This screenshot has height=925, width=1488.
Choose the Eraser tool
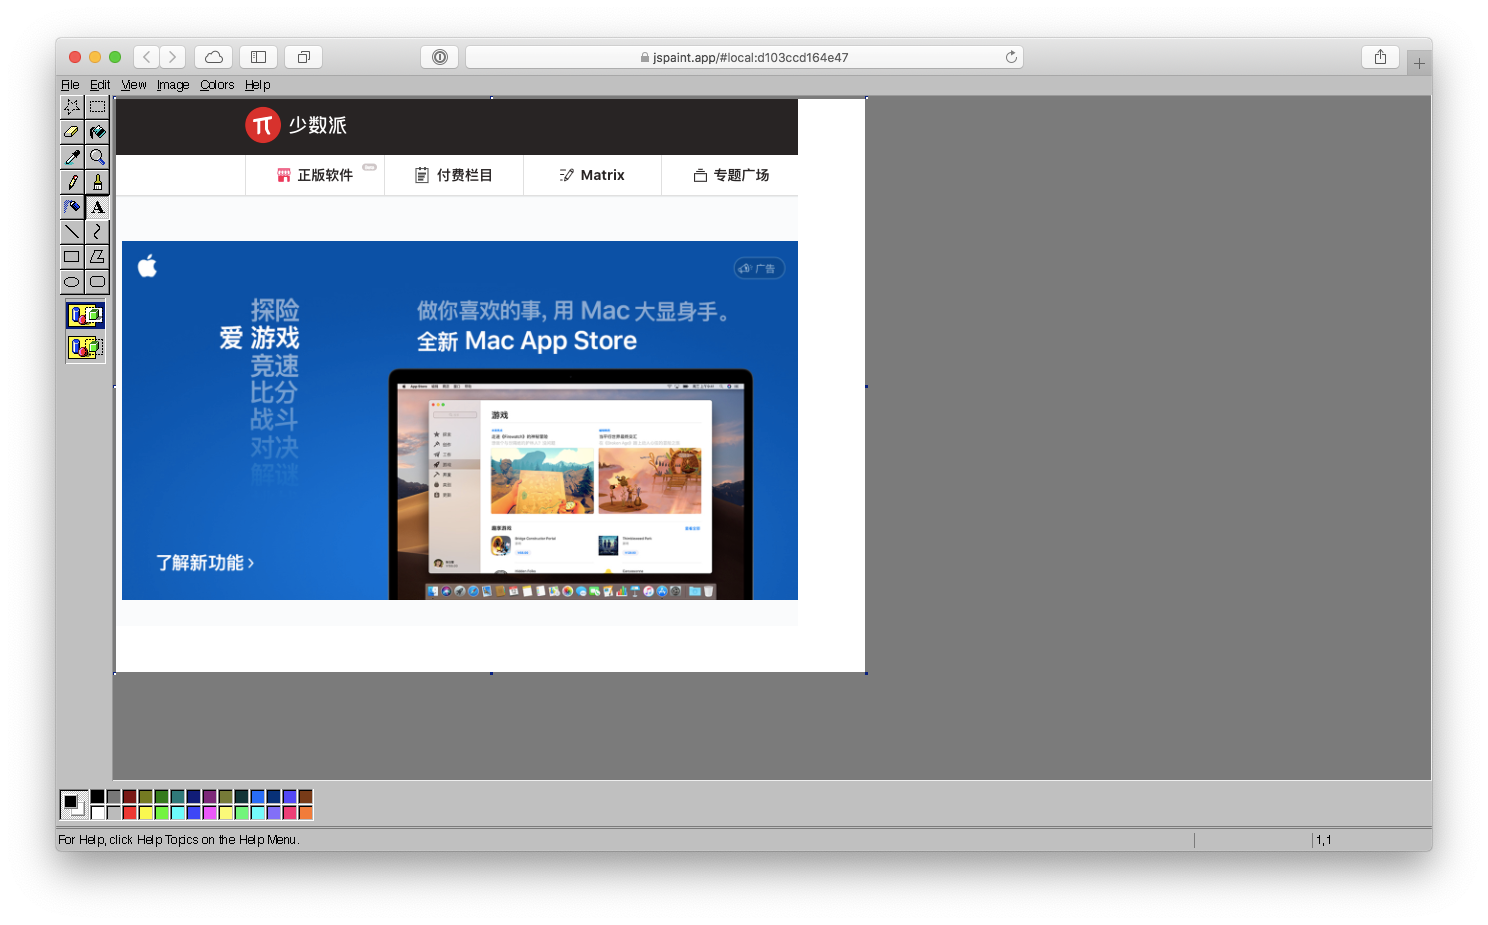pos(72,131)
